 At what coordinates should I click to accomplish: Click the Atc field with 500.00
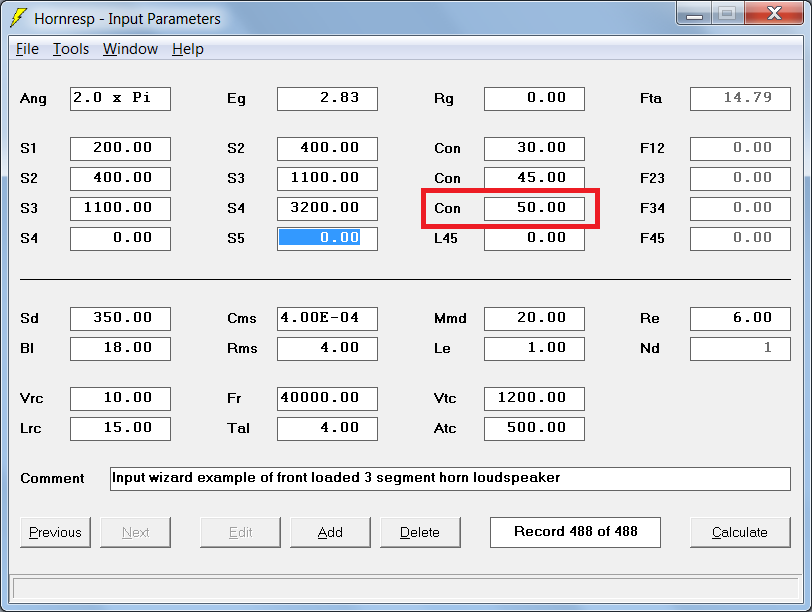coord(534,429)
